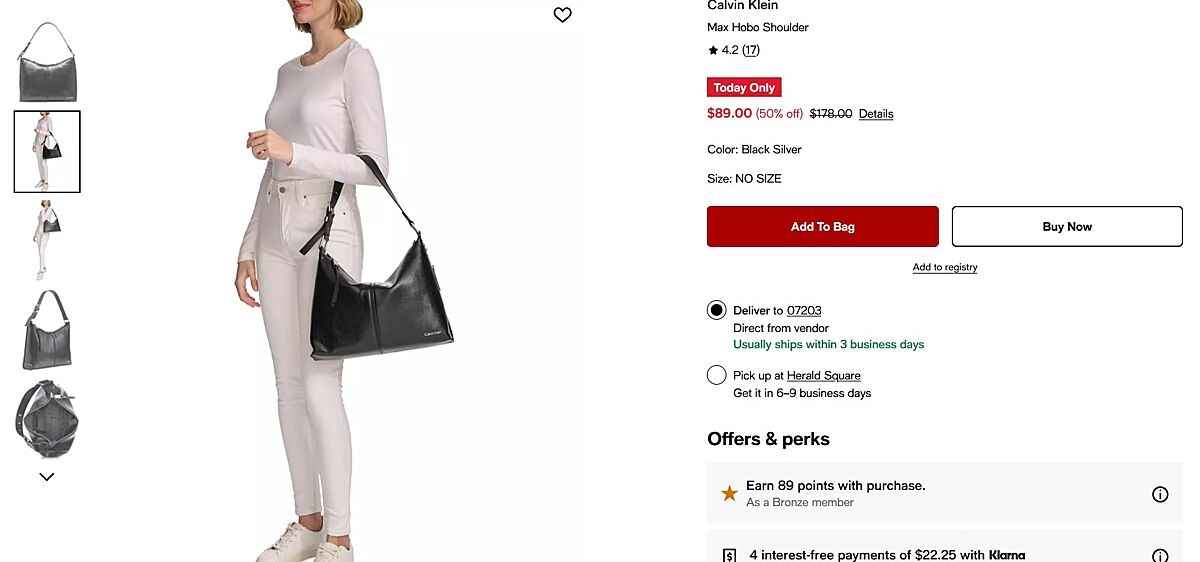Image resolution: width=1200 pixels, height=562 pixels.
Task: Change the Herald Square pickup store
Action: point(824,376)
